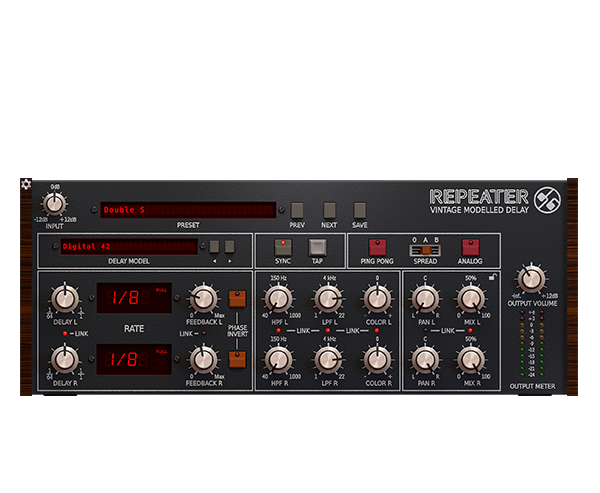Toggle the LPF link LED
This screenshot has height=493, width=600.
328,330
